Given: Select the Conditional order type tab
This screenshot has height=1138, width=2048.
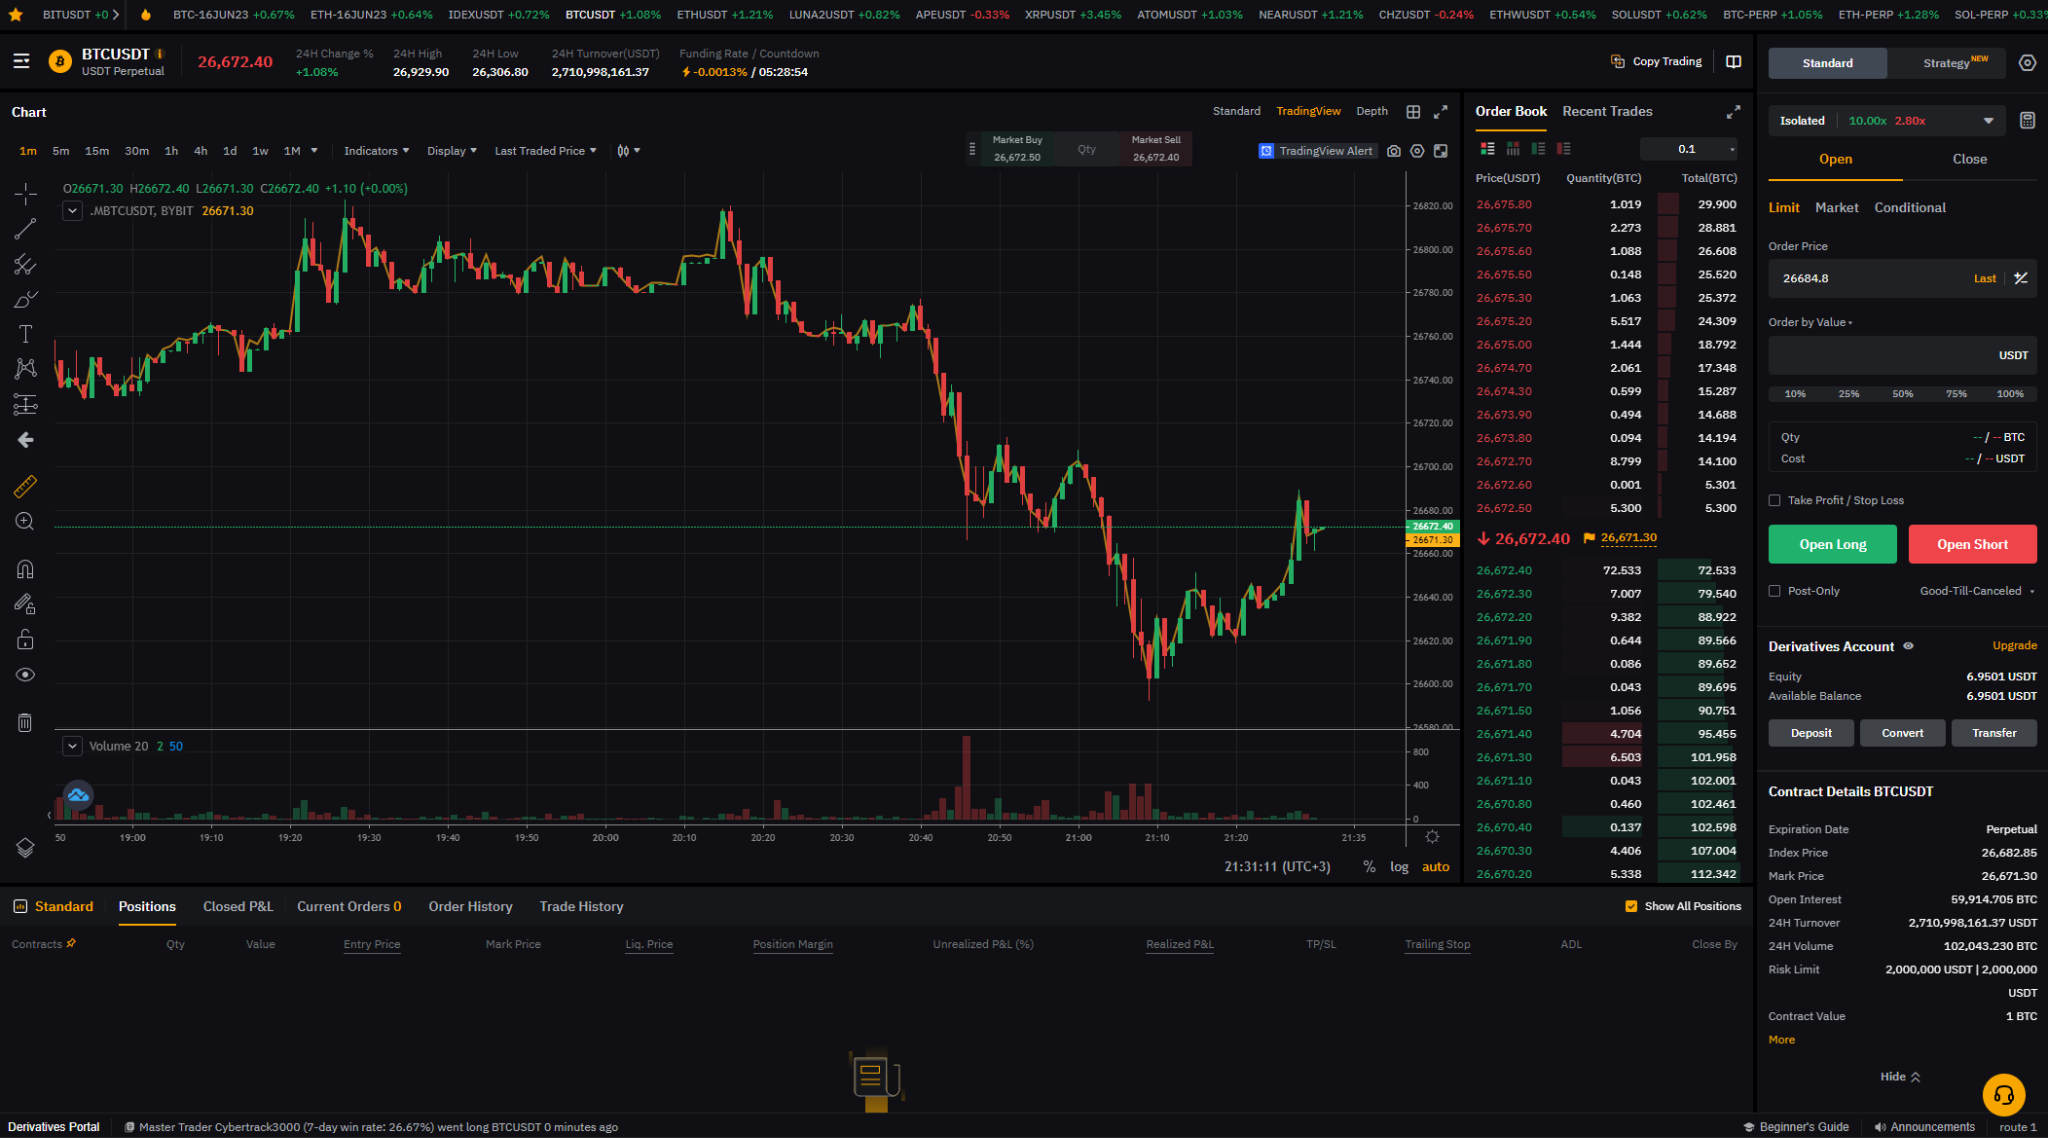Looking at the screenshot, I should [x=1909, y=207].
